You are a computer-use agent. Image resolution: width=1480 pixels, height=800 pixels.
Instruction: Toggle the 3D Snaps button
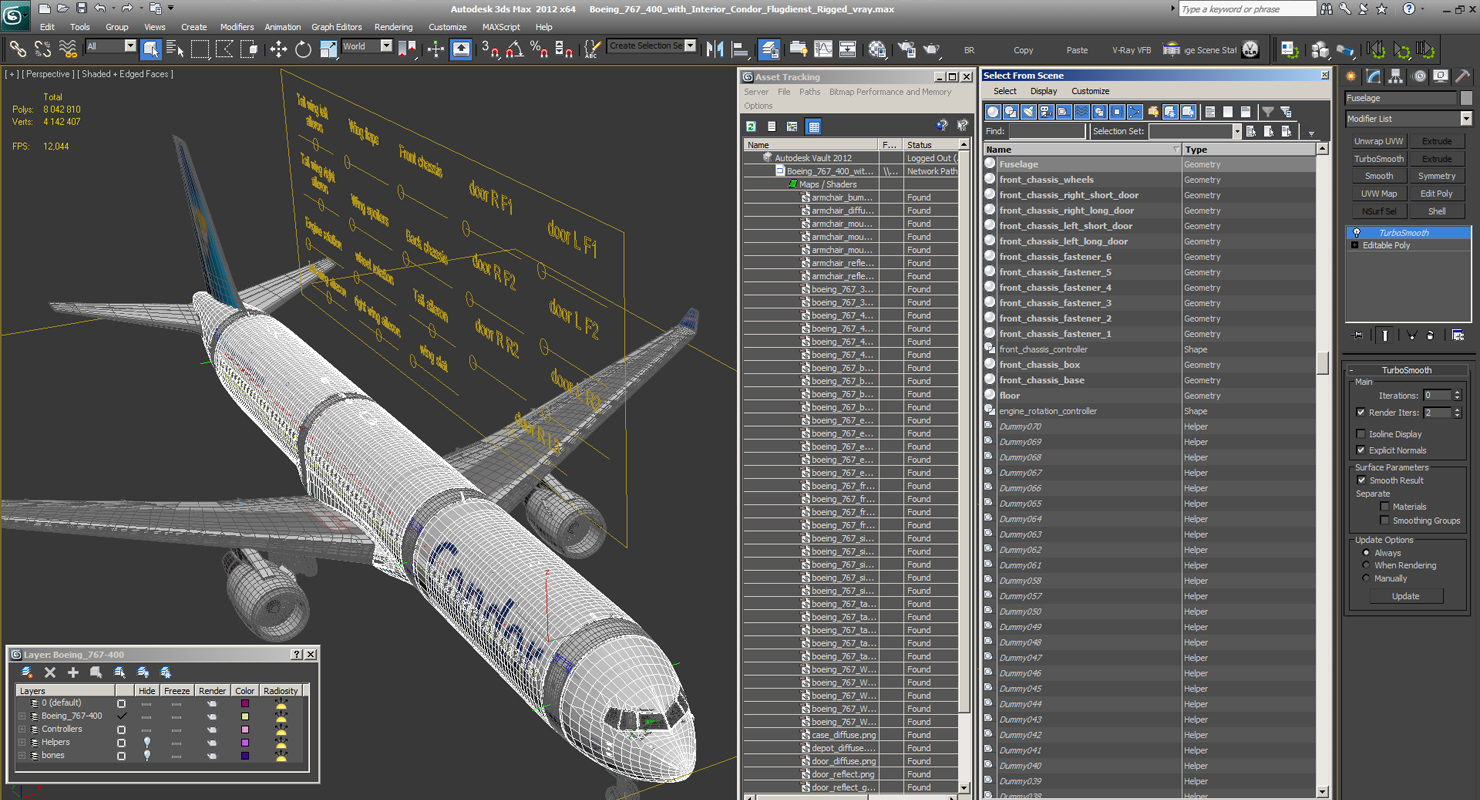click(490, 49)
